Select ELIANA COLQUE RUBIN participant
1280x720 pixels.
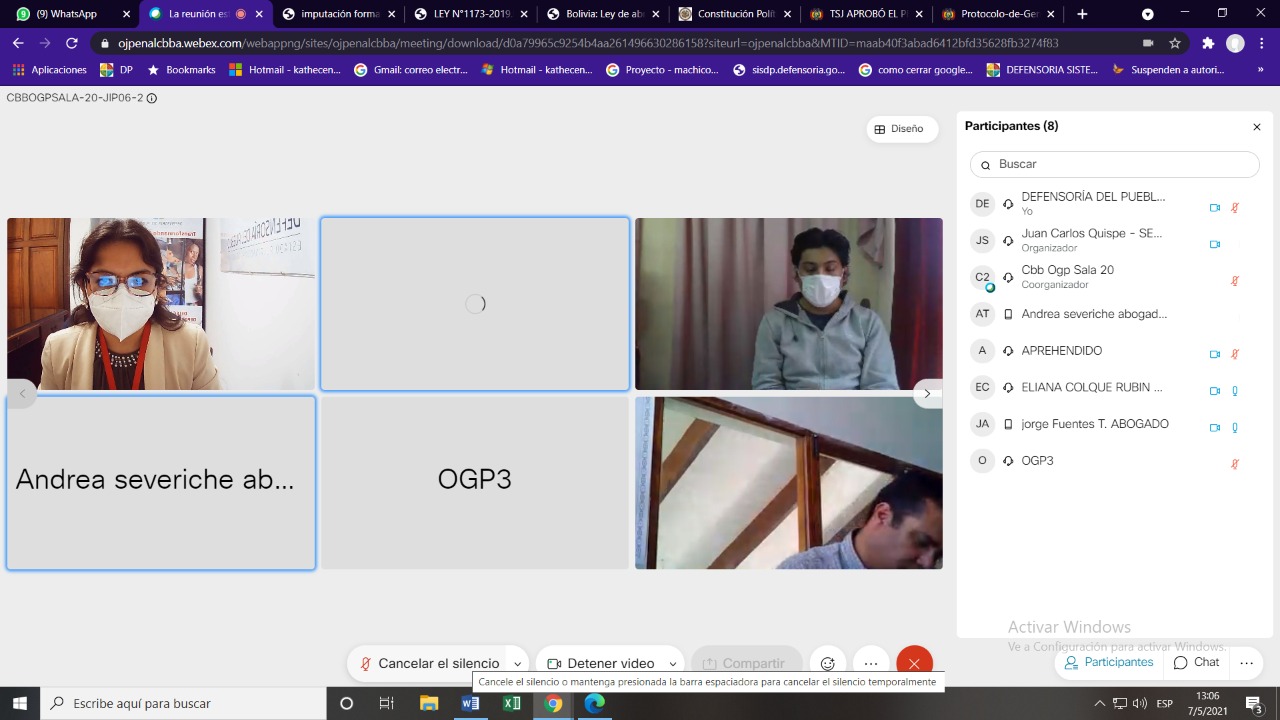click(x=1114, y=387)
